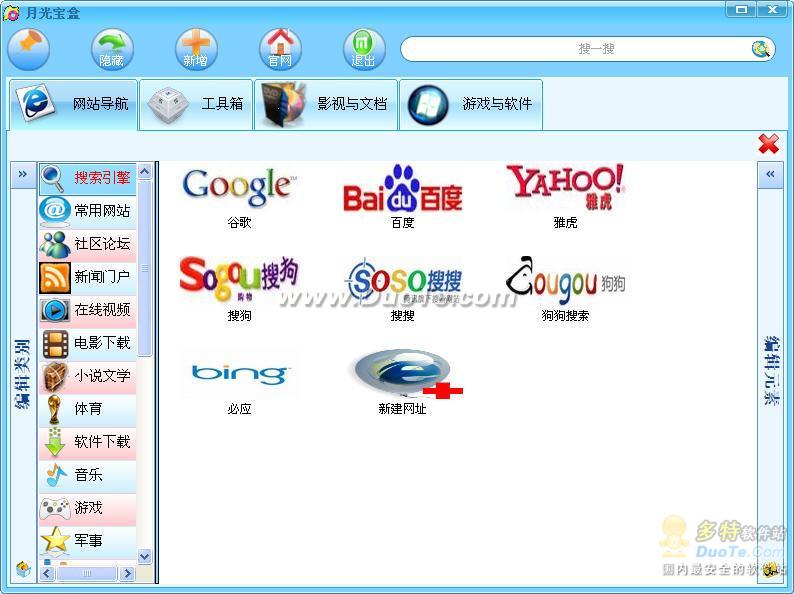Click the 新增 add button

coord(196,49)
